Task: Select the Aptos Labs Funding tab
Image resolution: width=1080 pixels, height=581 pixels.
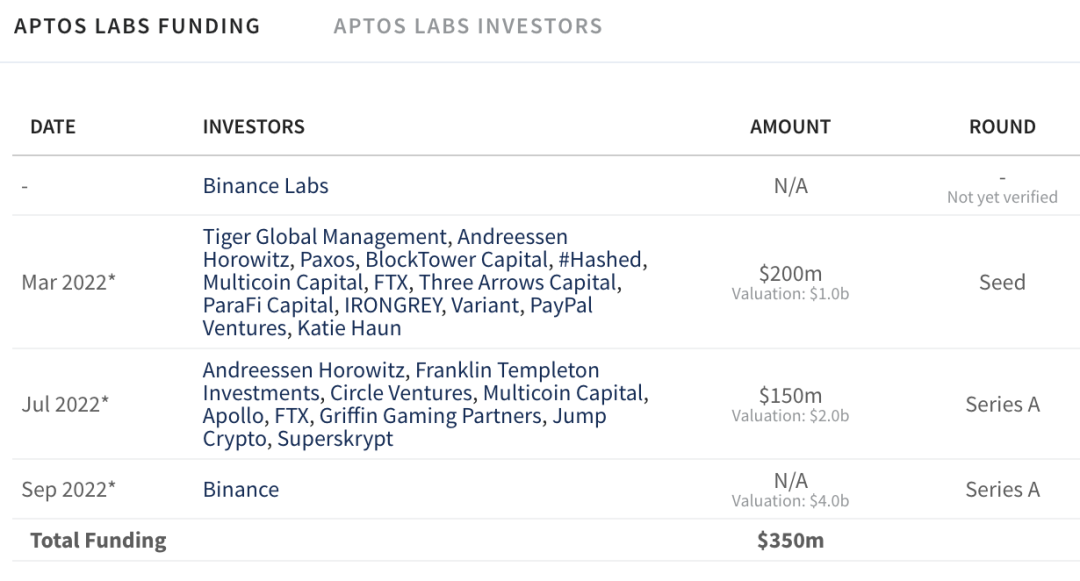Action: pyautogui.click(x=137, y=26)
